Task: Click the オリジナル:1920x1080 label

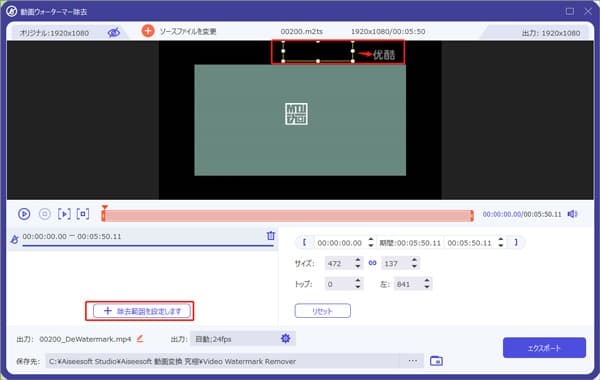Action: pos(54,33)
